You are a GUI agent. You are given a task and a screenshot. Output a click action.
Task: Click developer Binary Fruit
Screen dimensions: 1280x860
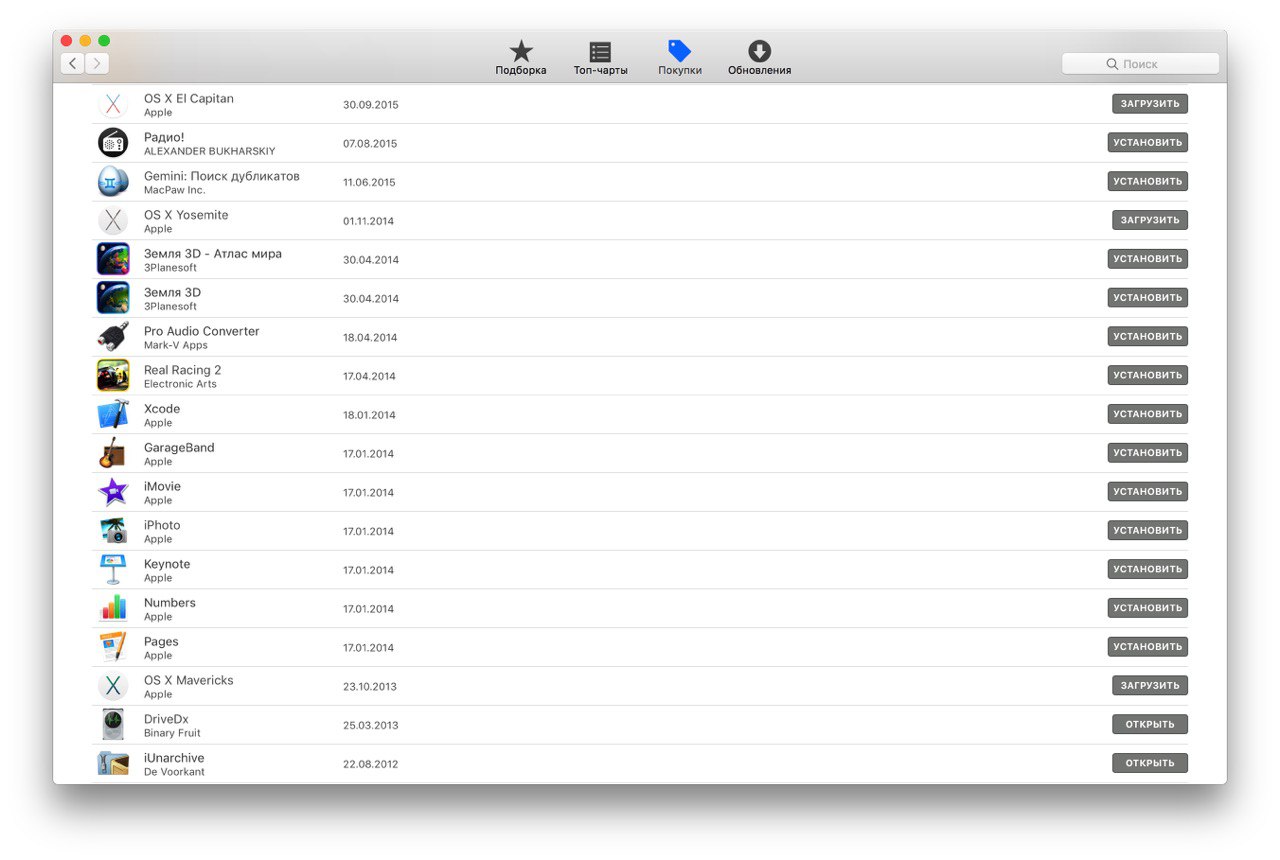(172, 733)
